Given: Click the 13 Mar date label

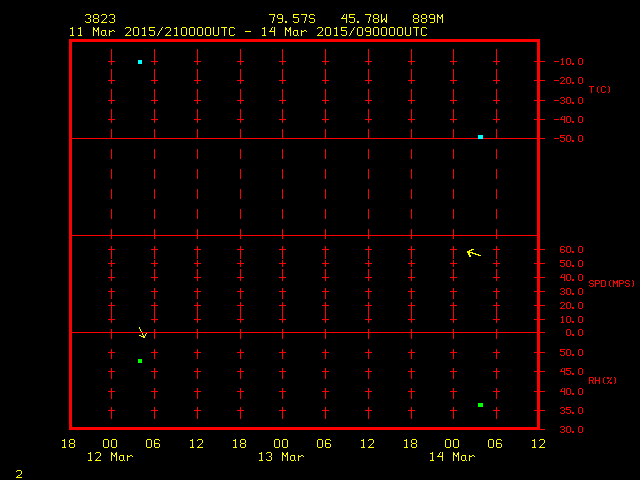Looking at the screenshot, I should (x=281, y=457).
